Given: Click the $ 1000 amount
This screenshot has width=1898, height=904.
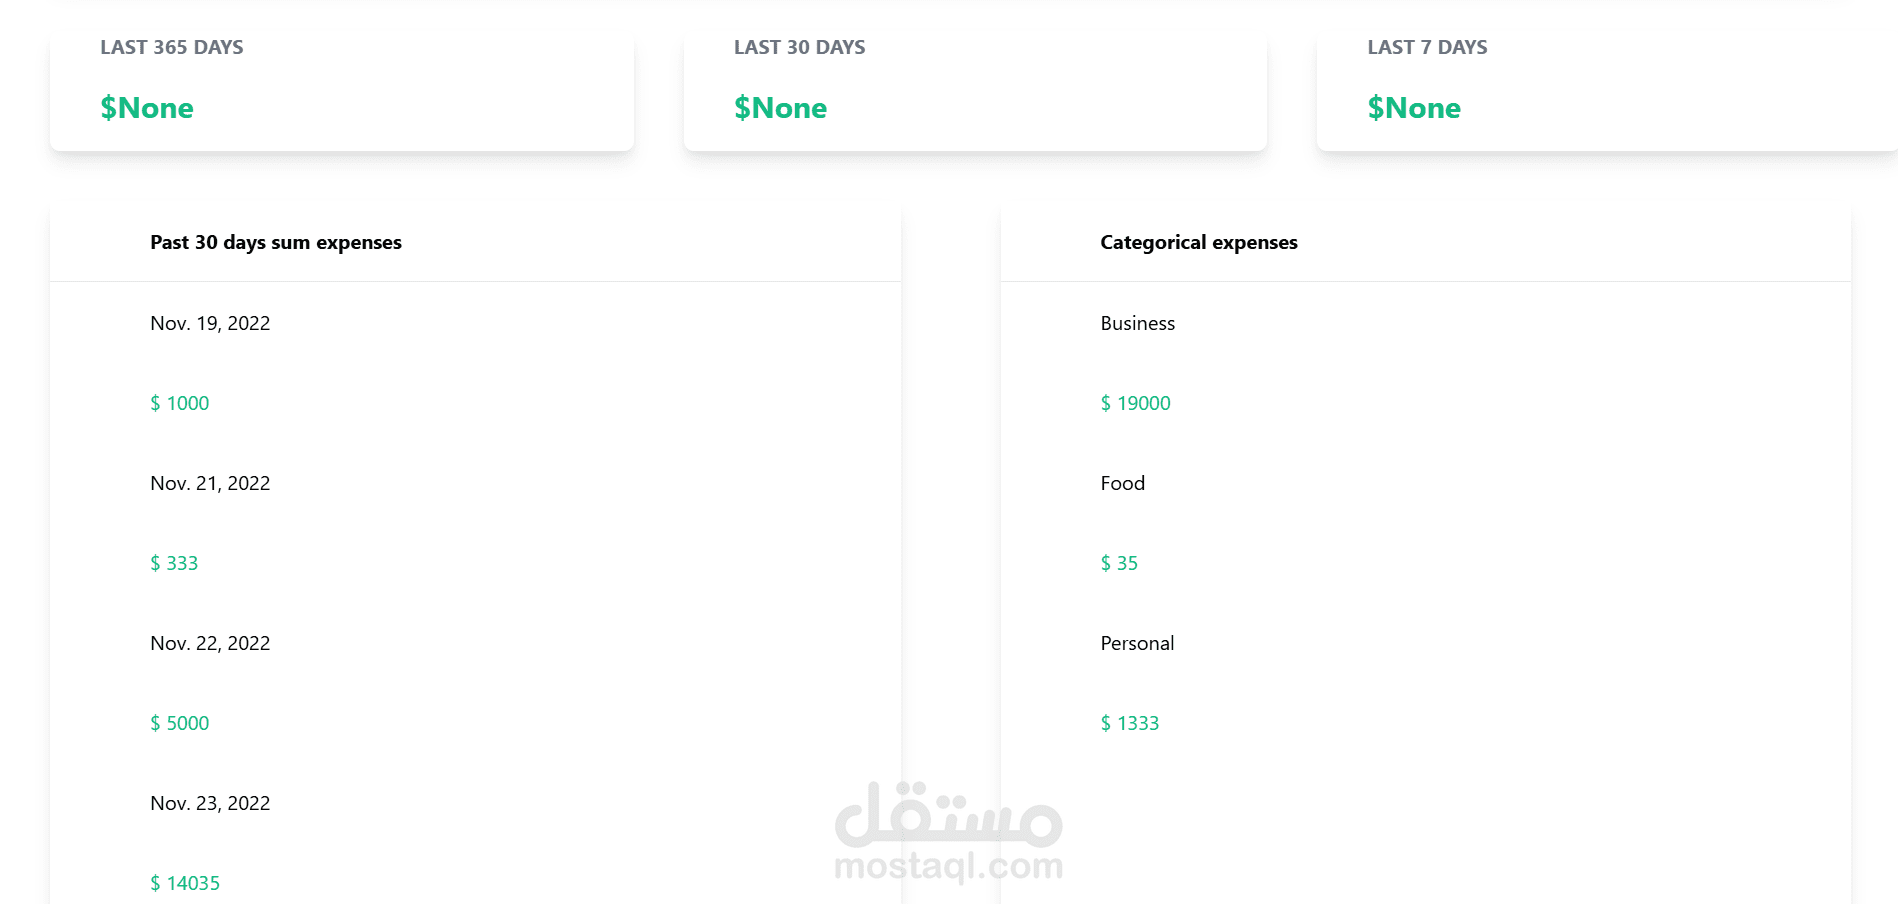Looking at the screenshot, I should tap(180, 403).
